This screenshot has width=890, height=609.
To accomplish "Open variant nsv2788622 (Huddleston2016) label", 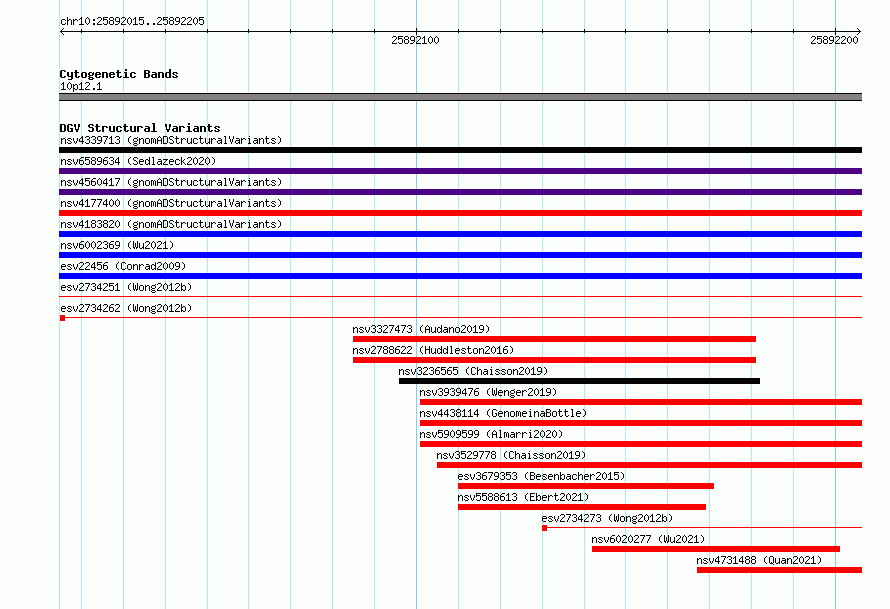I will pyautogui.click(x=433, y=350).
